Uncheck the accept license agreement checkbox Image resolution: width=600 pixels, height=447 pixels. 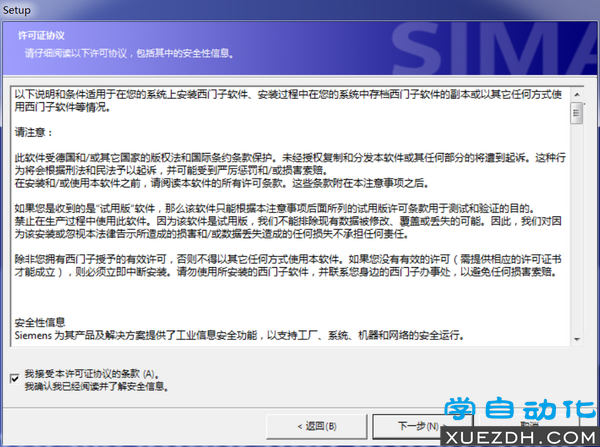click(15, 379)
